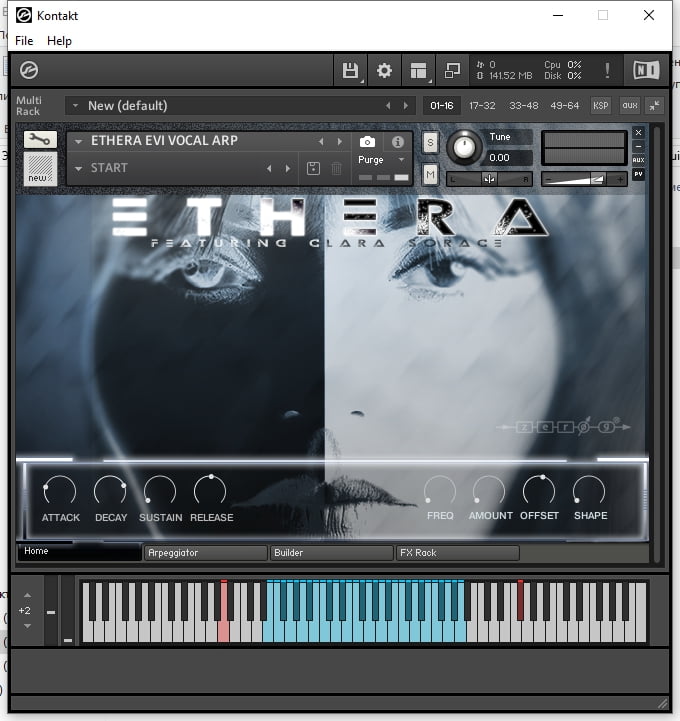Click the instrument volume slider

tap(583, 179)
